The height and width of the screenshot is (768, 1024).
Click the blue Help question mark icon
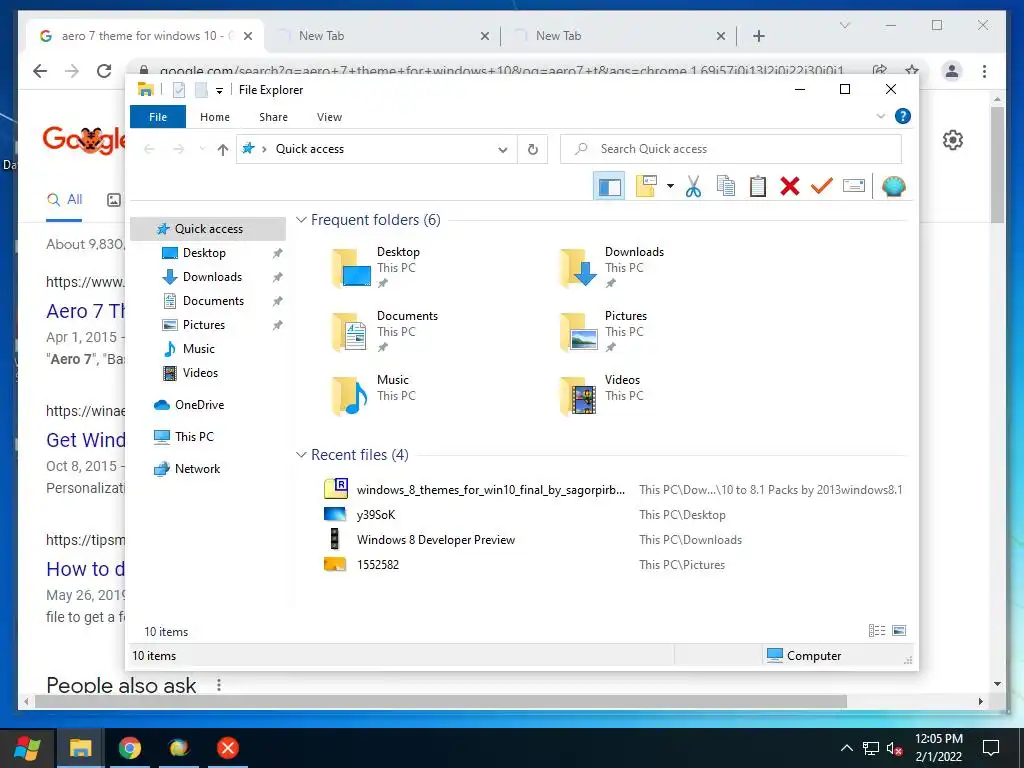pos(903,116)
